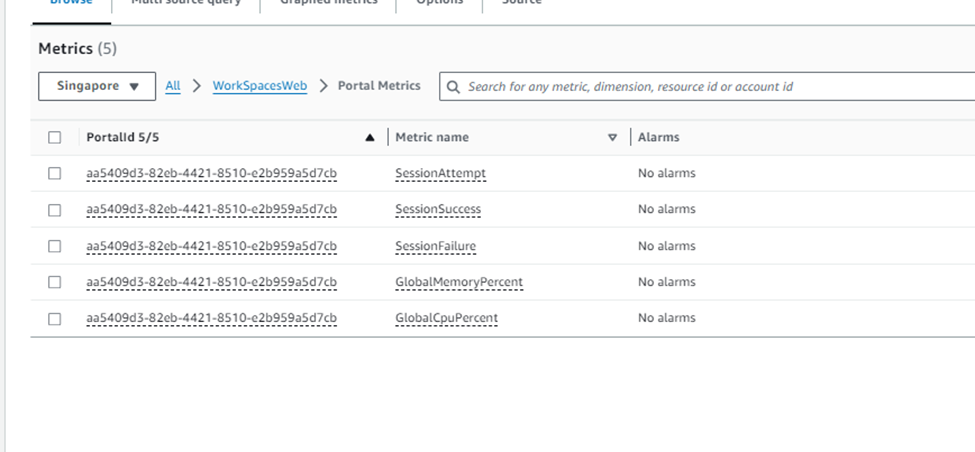
Task: Click Portal Metrics breadcrumb text
Action: tap(379, 86)
